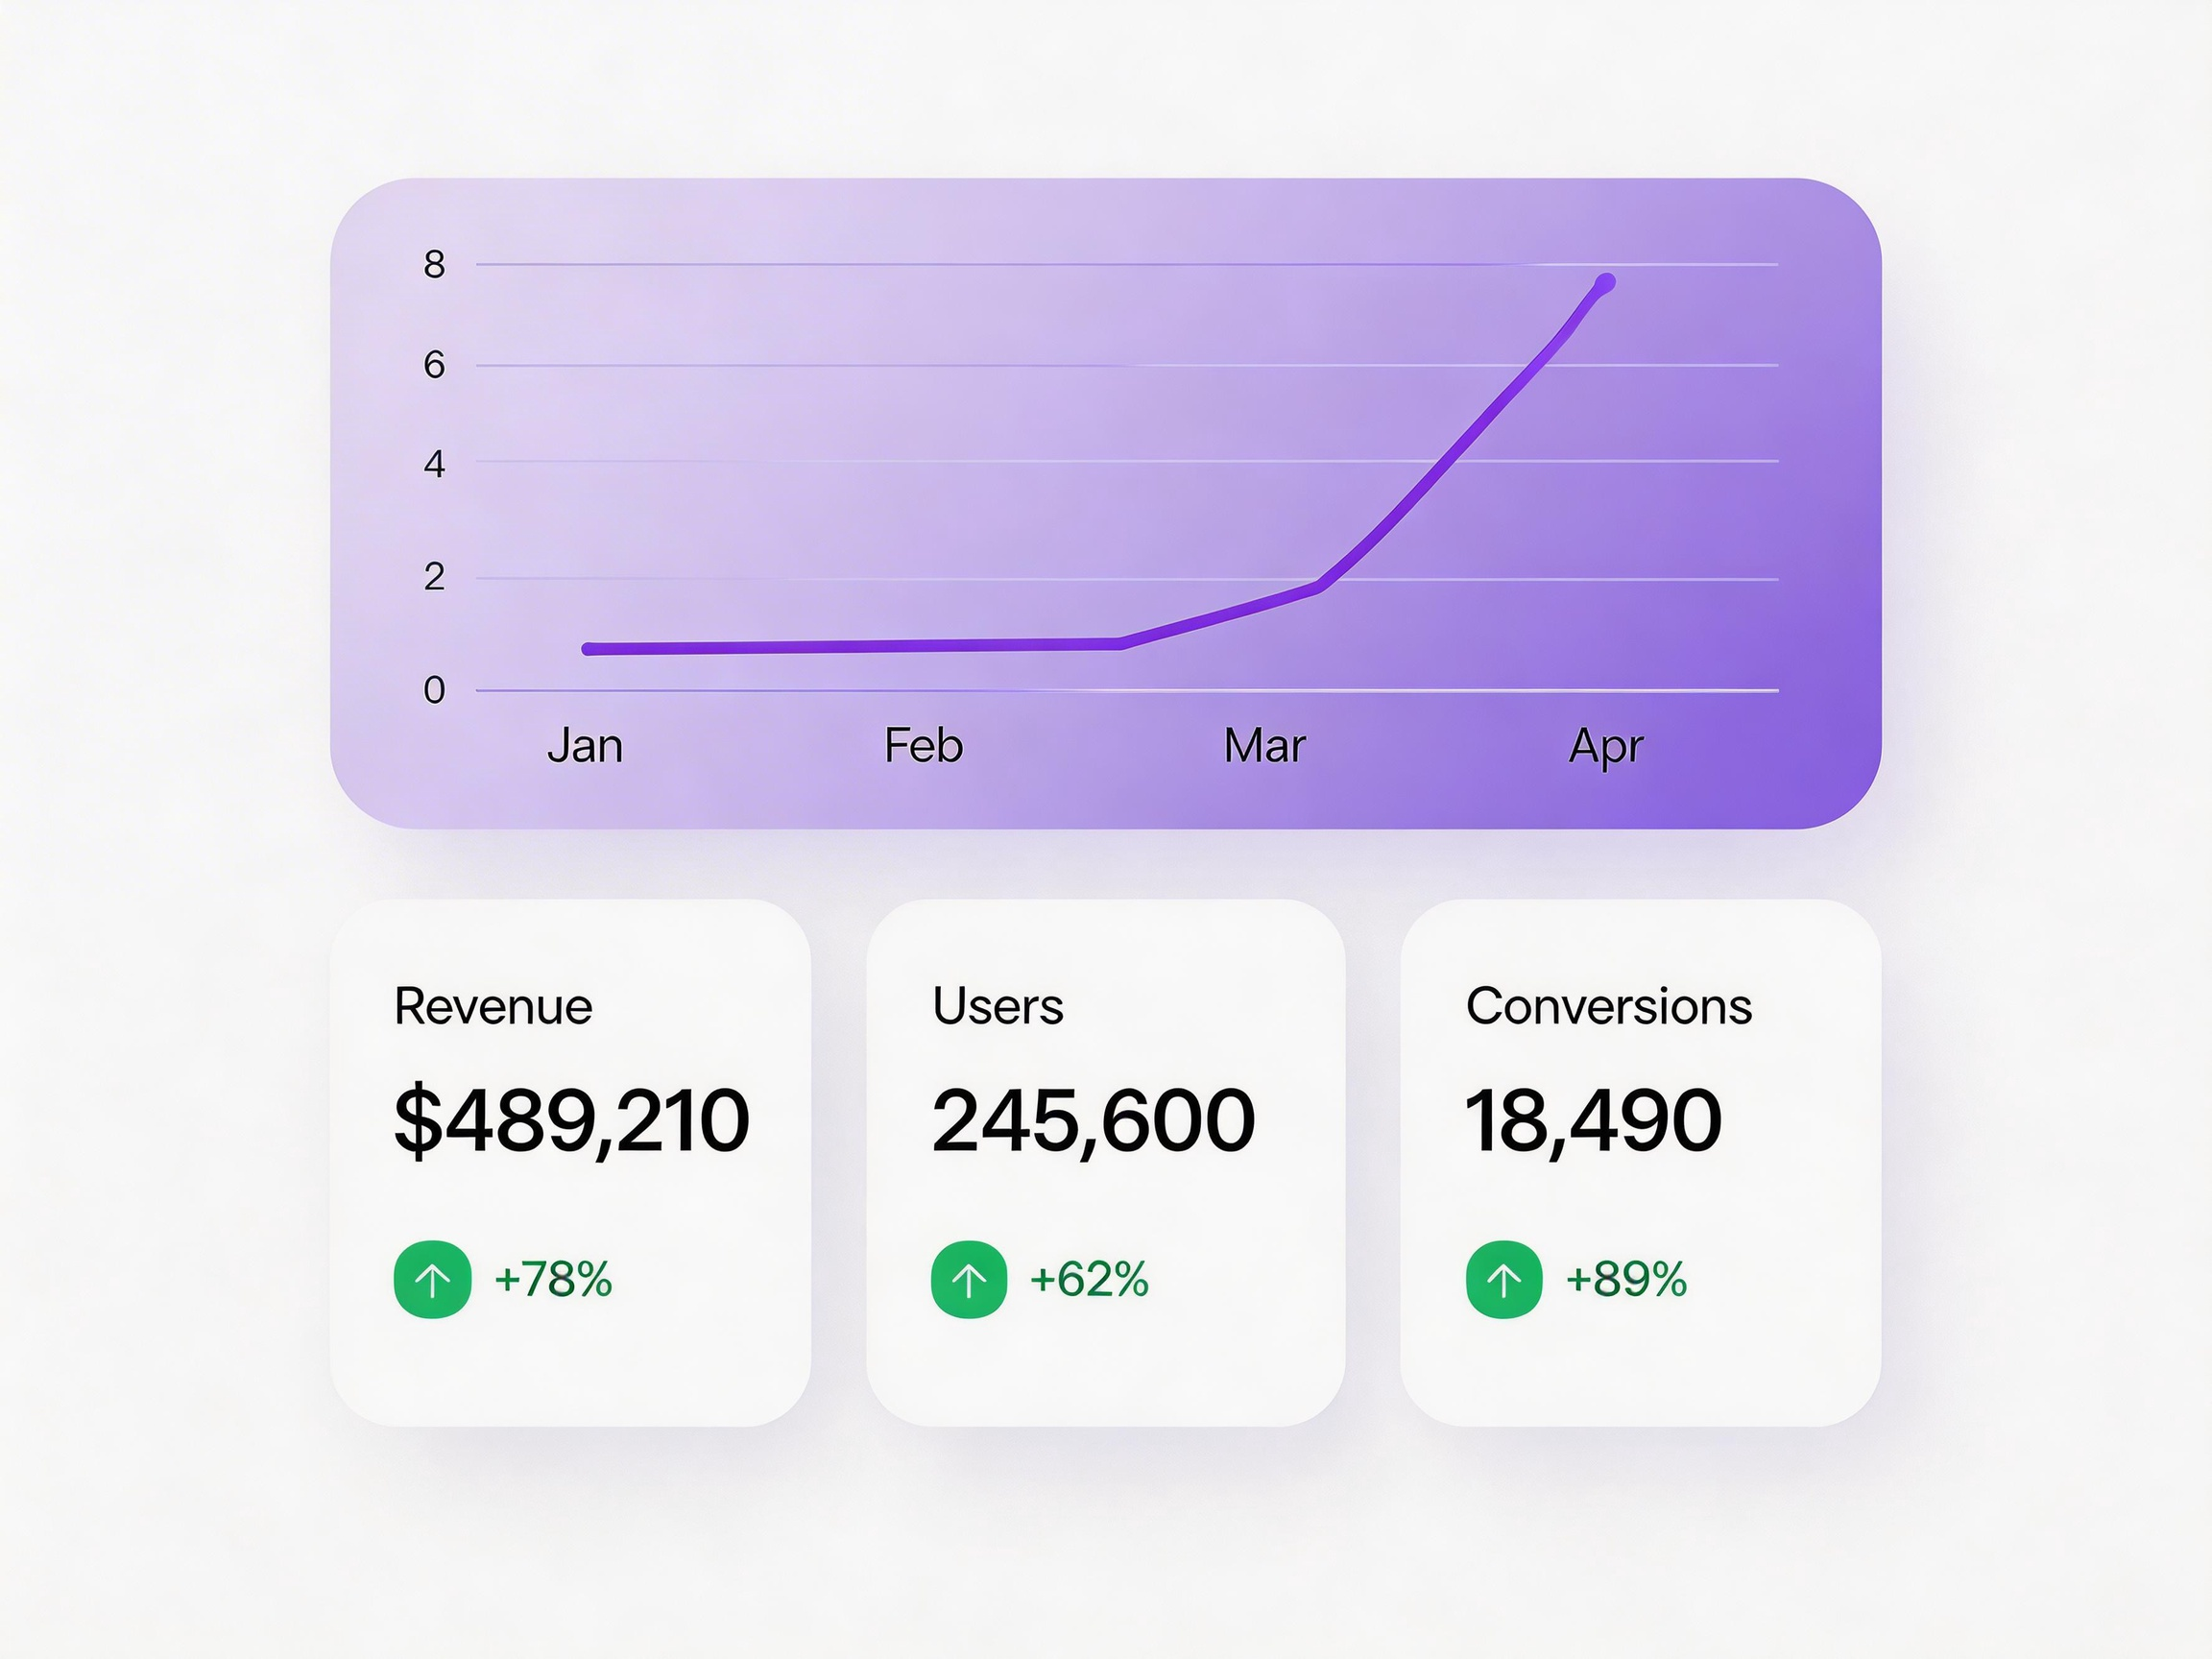The image size is (2212, 1659).
Task: Click the Users card title
Action: point(997,1006)
